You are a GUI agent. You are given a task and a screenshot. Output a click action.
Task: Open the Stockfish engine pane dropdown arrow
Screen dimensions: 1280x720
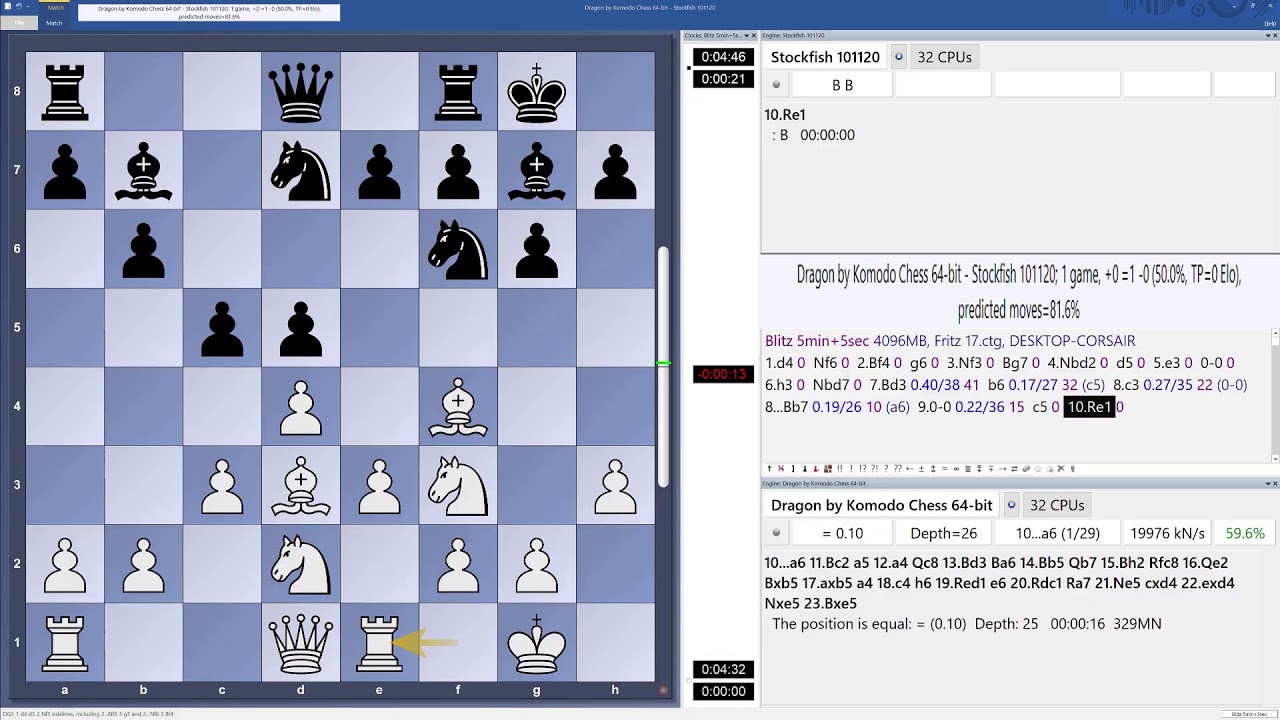(x=1268, y=36)
